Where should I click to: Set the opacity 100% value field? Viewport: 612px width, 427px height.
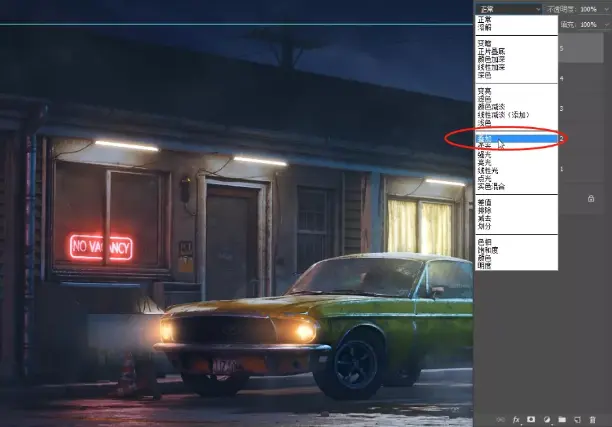[588, 9]
